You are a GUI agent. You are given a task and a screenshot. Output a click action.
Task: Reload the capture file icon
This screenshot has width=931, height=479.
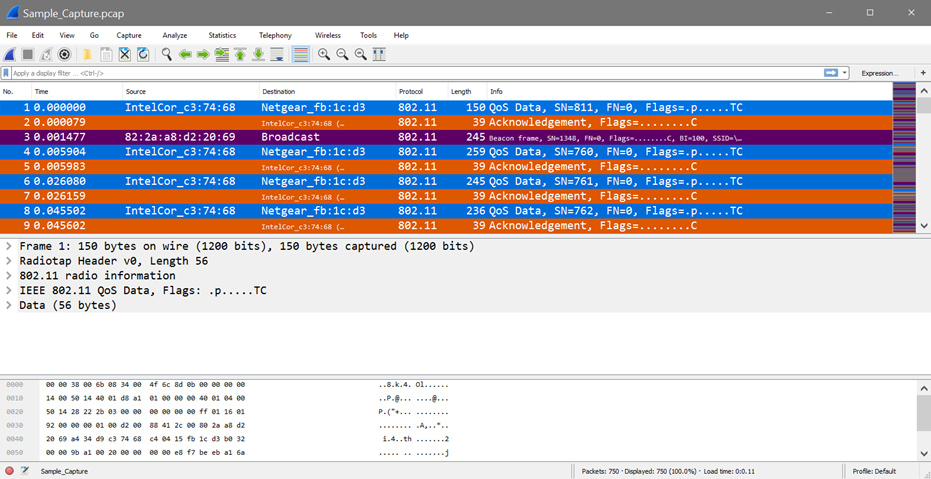pyautogui.click(x=142, y=55)
